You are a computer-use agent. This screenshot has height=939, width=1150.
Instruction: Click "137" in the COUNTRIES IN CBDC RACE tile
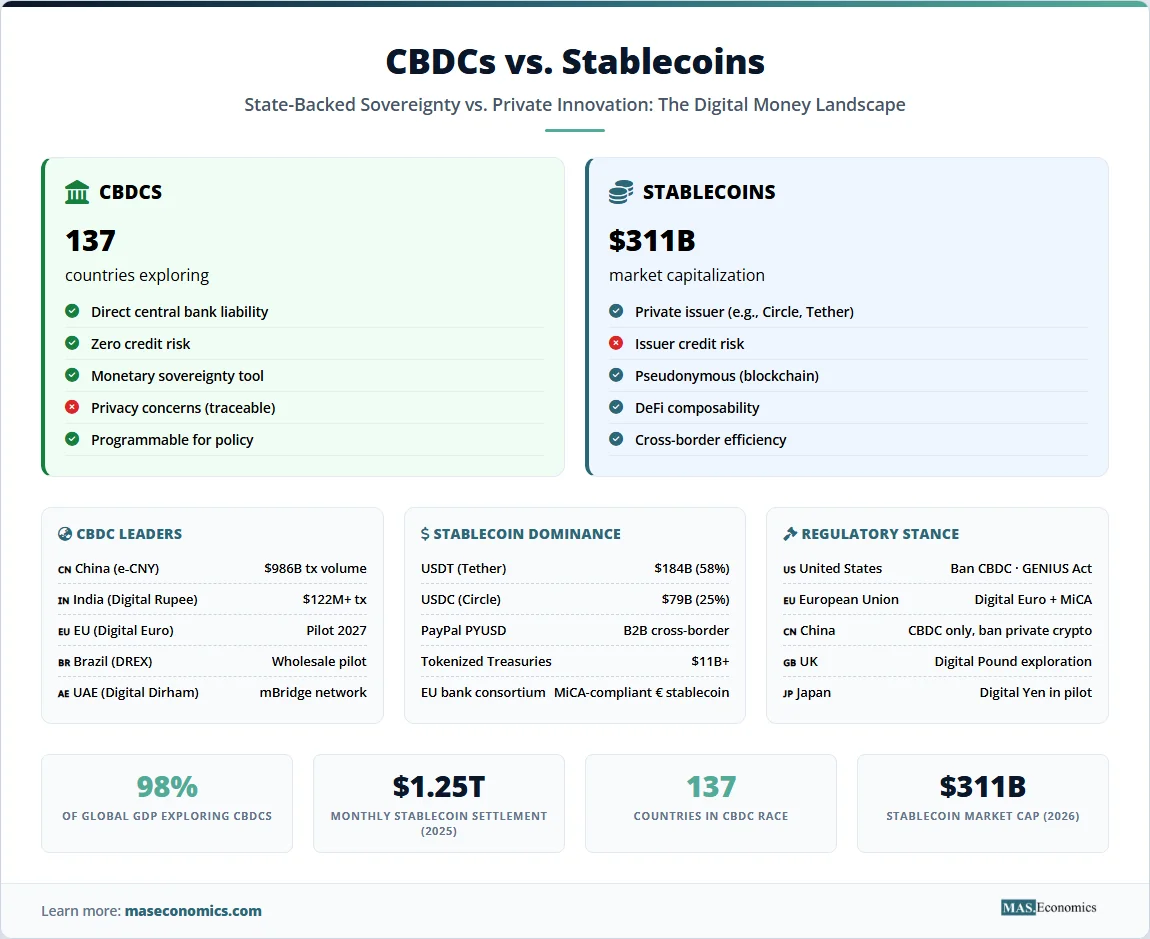point(711,787)
